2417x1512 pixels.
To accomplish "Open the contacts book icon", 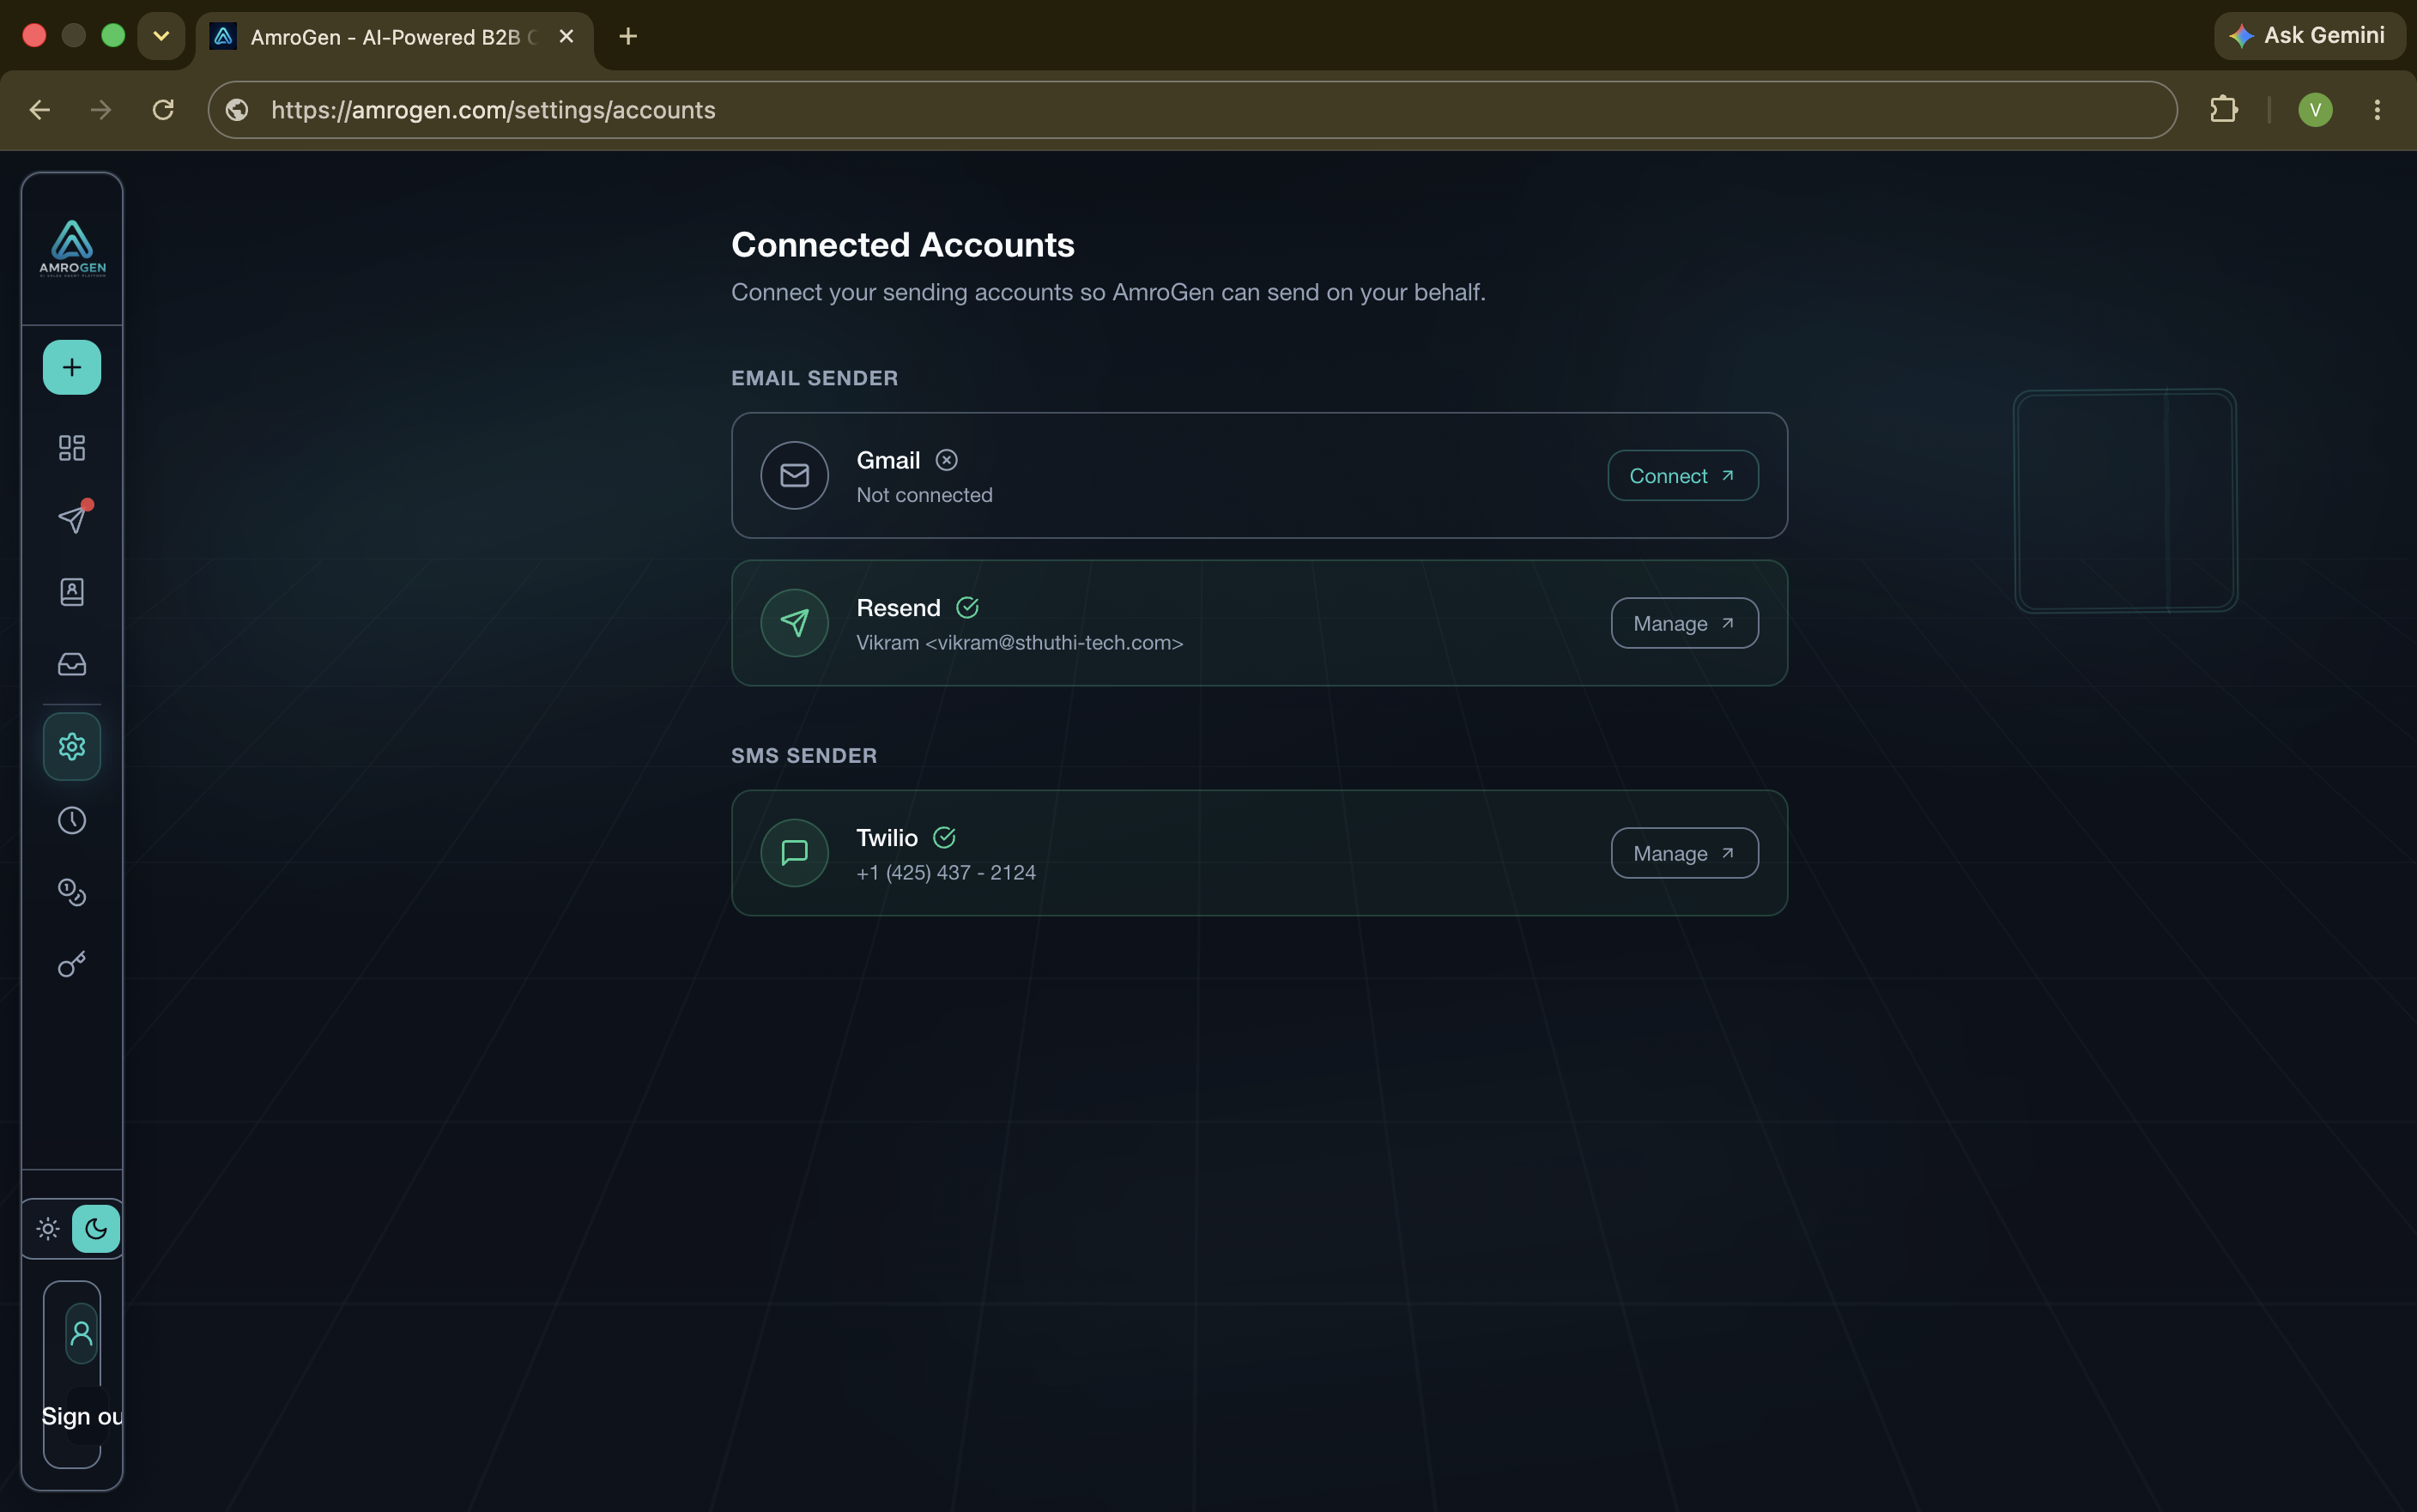I will point(72,592).
